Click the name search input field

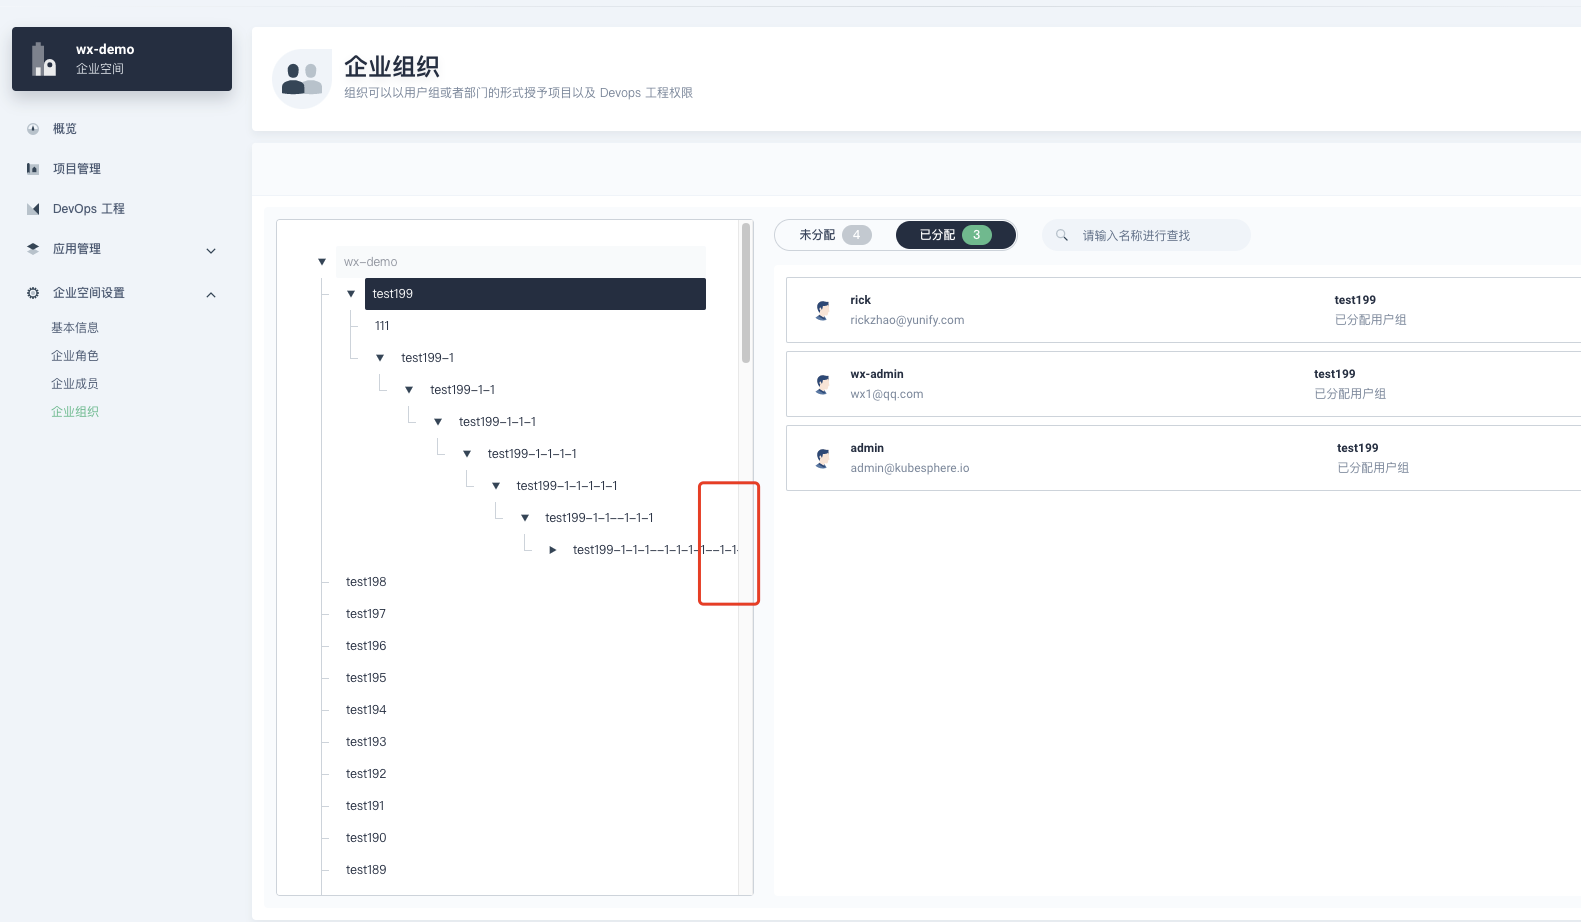1146,235
